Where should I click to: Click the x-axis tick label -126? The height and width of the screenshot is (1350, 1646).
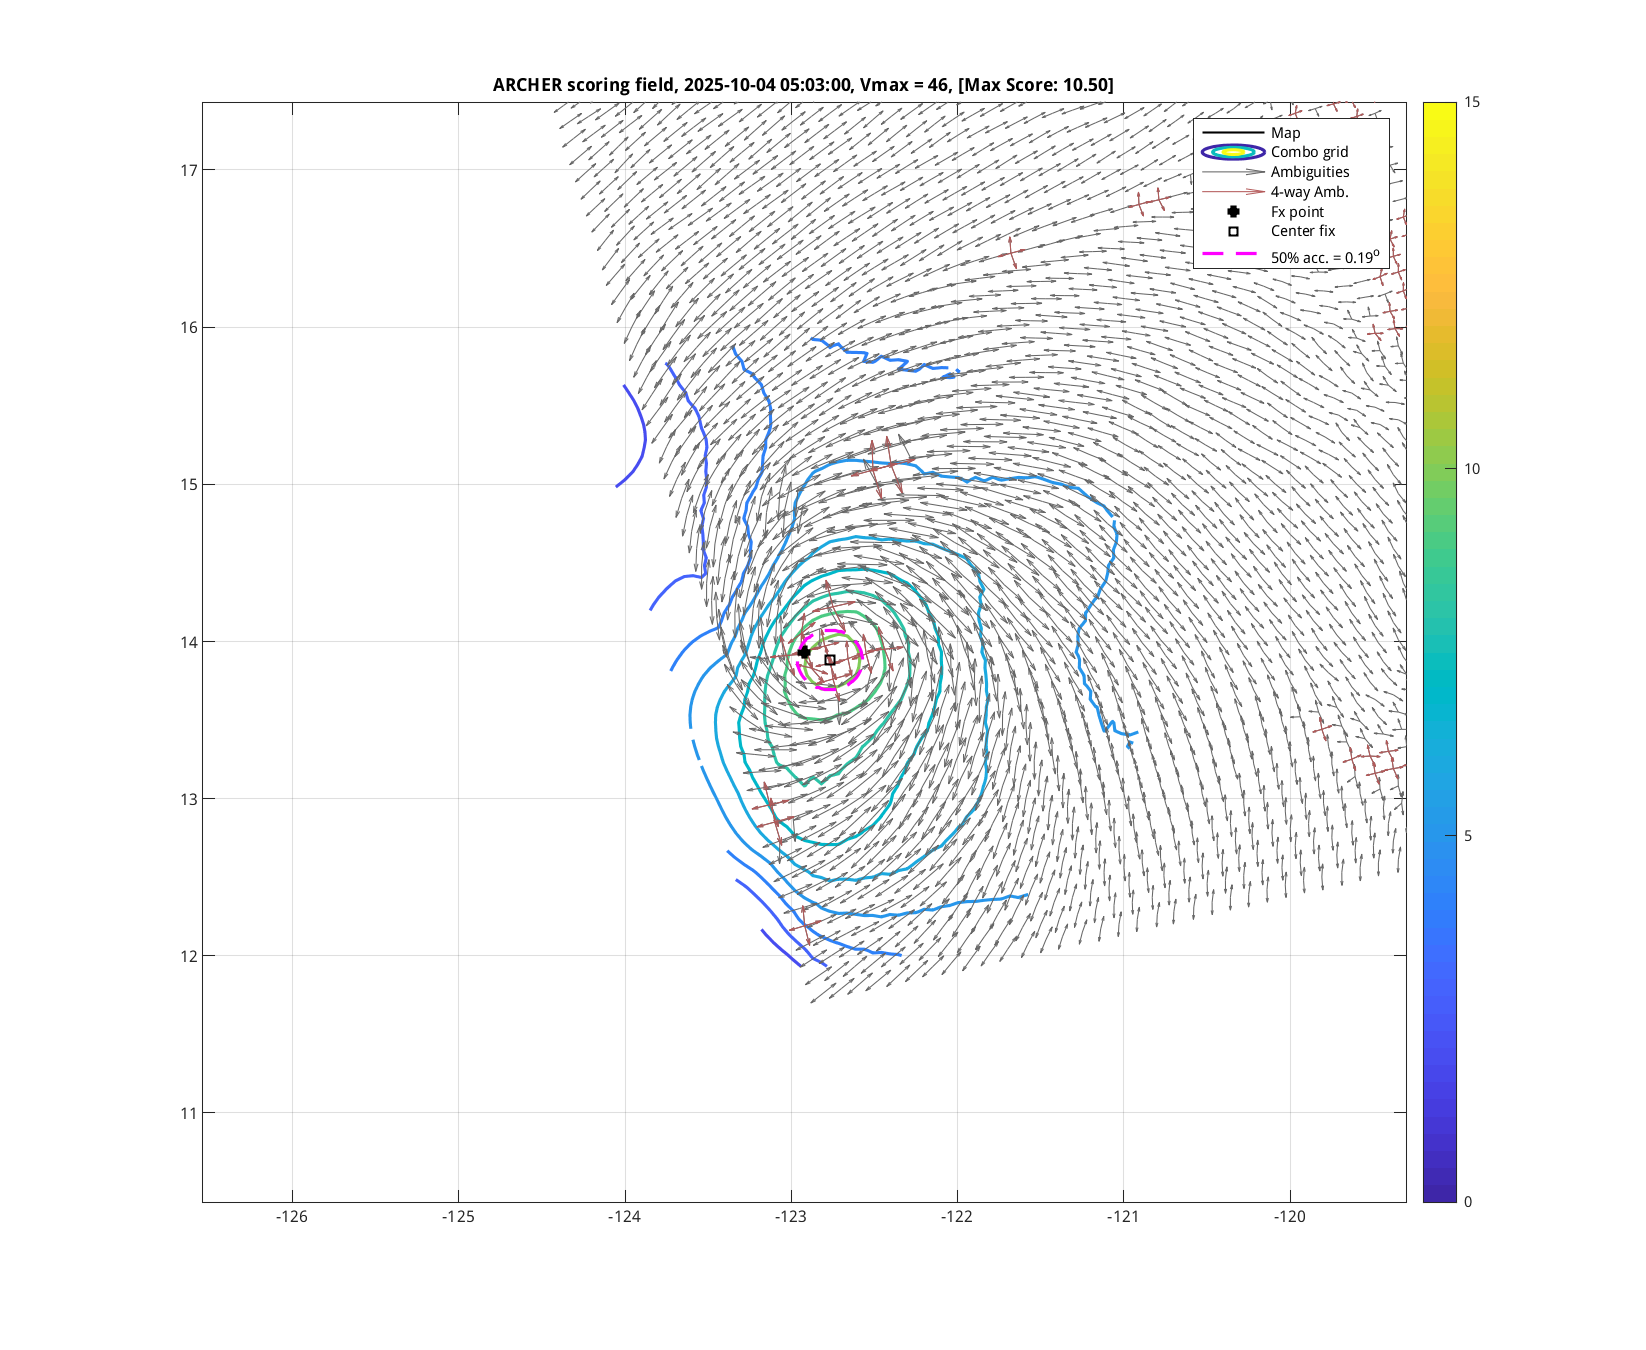[292, 1217]
